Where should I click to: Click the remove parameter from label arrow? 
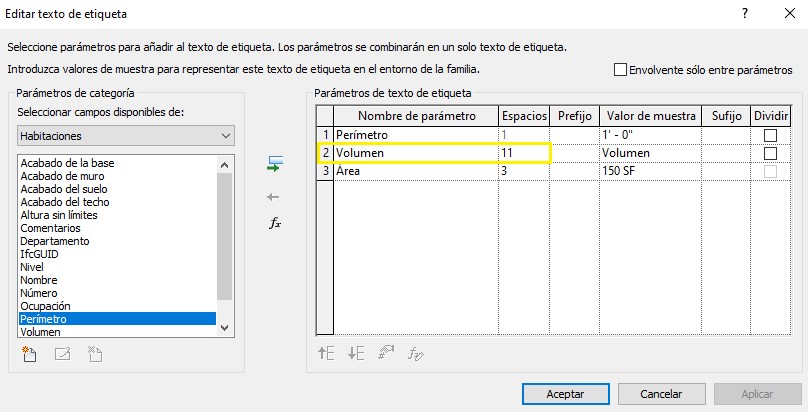coord(274,197)
